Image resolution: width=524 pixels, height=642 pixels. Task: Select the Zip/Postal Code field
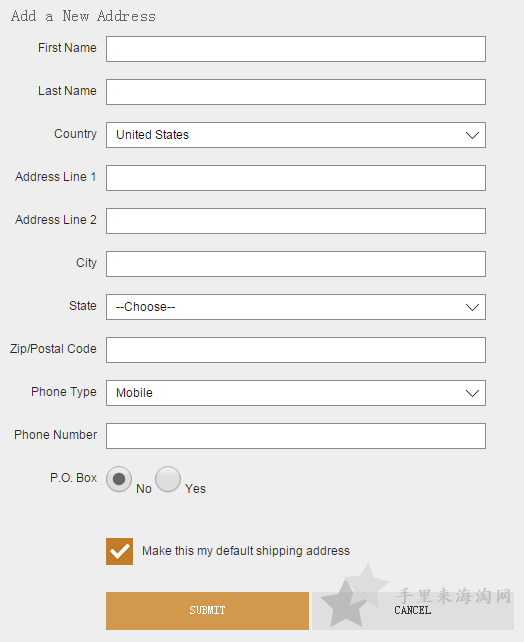coord(296,350)
